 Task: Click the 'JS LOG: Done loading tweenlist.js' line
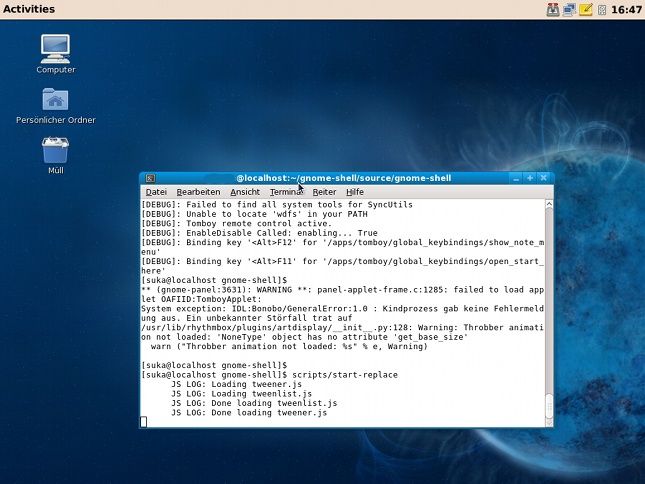tap(254, 403)
